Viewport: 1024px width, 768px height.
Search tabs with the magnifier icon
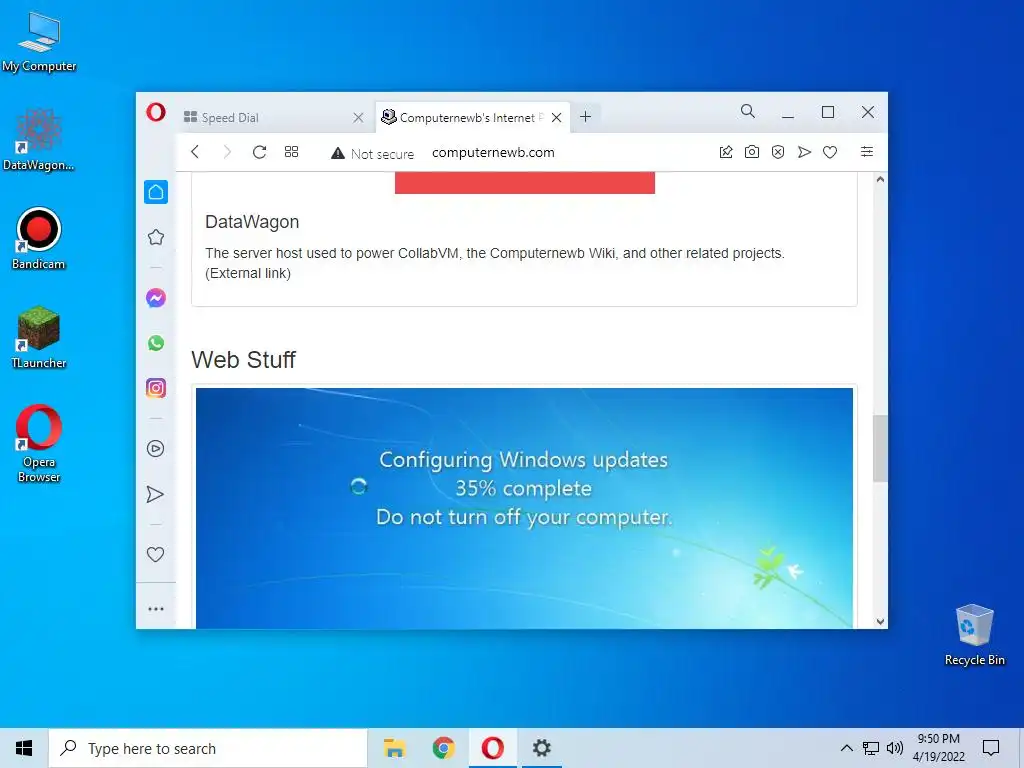pyautogui.click(x=748, y=112)
